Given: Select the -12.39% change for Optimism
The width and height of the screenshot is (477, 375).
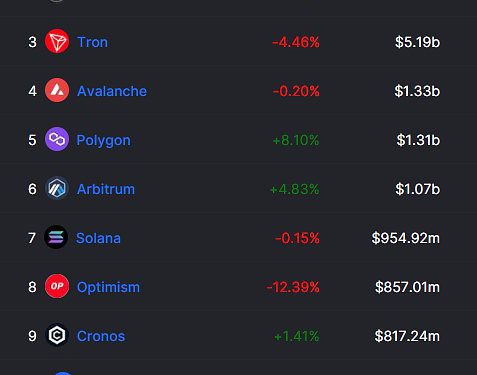Looking at the screenshot, I should coord(293,287).
